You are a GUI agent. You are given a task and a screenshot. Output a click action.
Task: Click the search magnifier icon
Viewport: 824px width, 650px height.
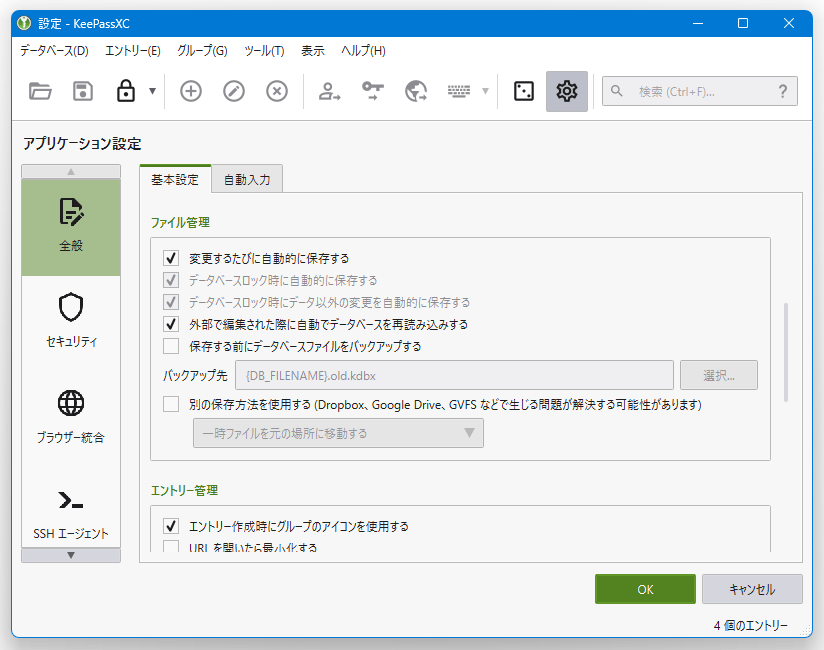[x=617, y=91]
